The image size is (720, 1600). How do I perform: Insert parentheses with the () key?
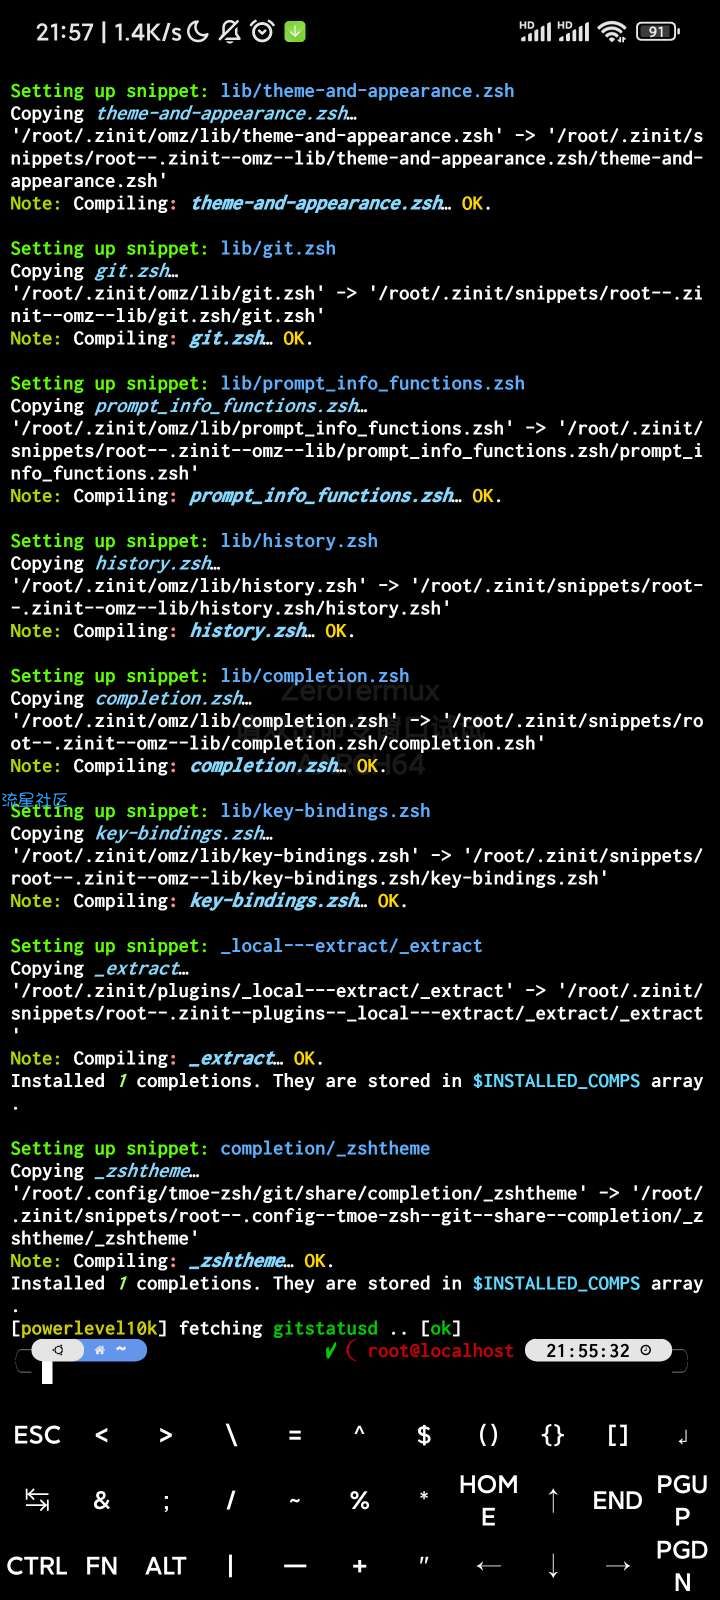488,1435
